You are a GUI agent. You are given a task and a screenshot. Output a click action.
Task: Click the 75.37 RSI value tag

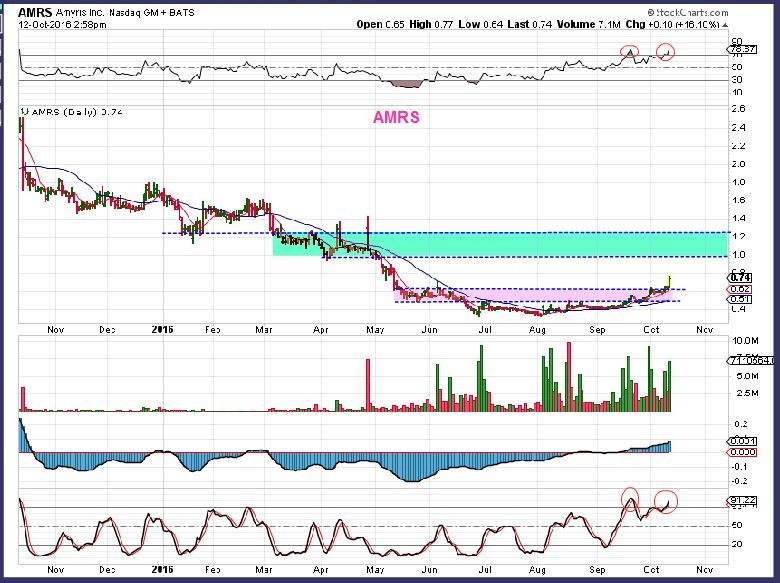(x=741, y=49)
